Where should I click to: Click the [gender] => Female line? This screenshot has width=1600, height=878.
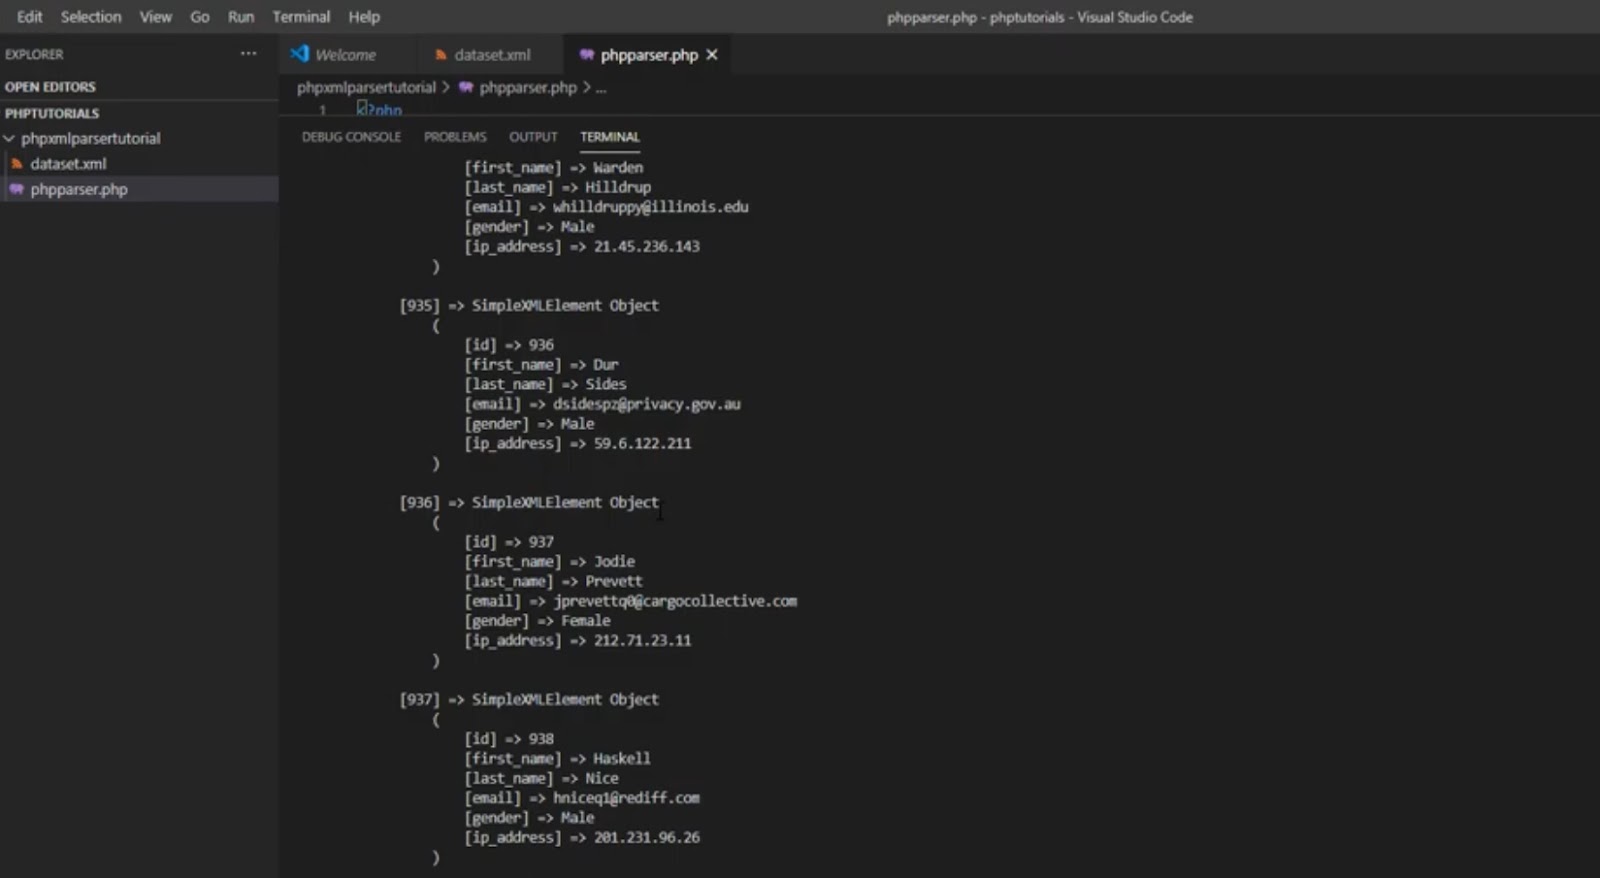click(537, 621)
